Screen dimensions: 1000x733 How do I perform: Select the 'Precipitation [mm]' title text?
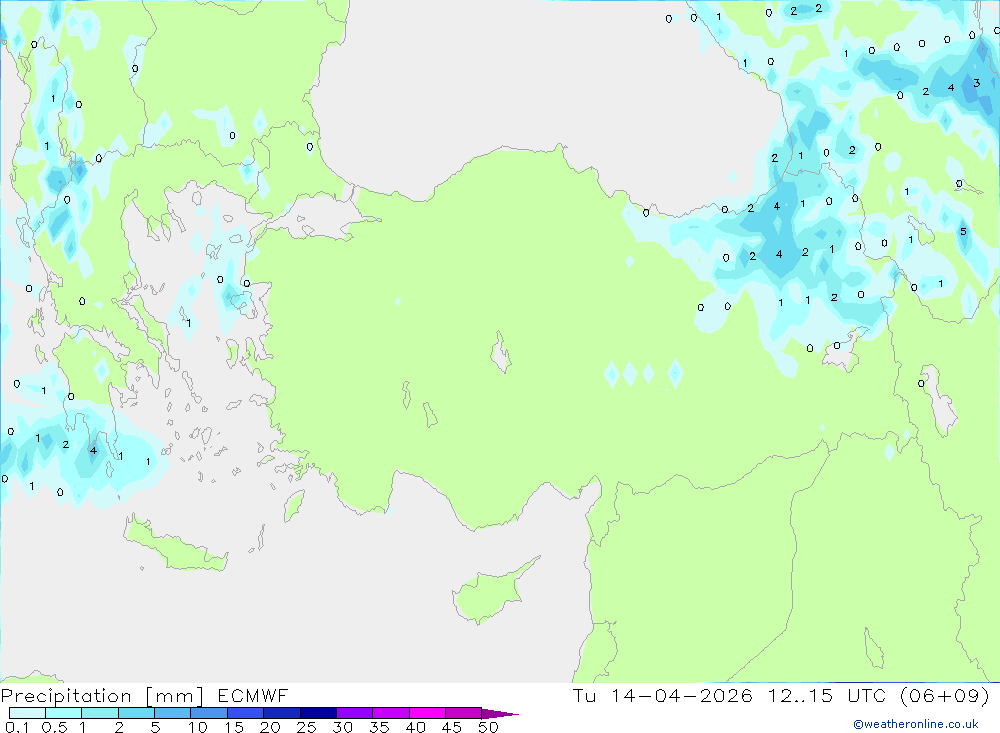pyautogui.click(x=103, y=696)
